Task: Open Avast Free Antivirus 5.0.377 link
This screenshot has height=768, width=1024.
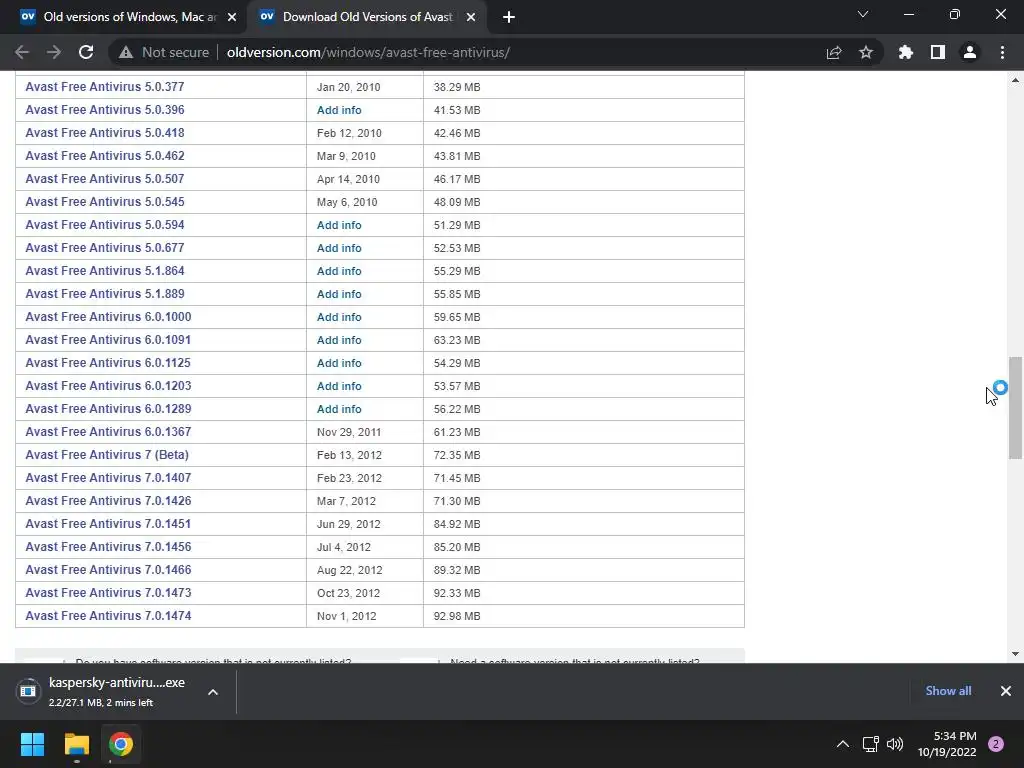Action: pos(104,87)
